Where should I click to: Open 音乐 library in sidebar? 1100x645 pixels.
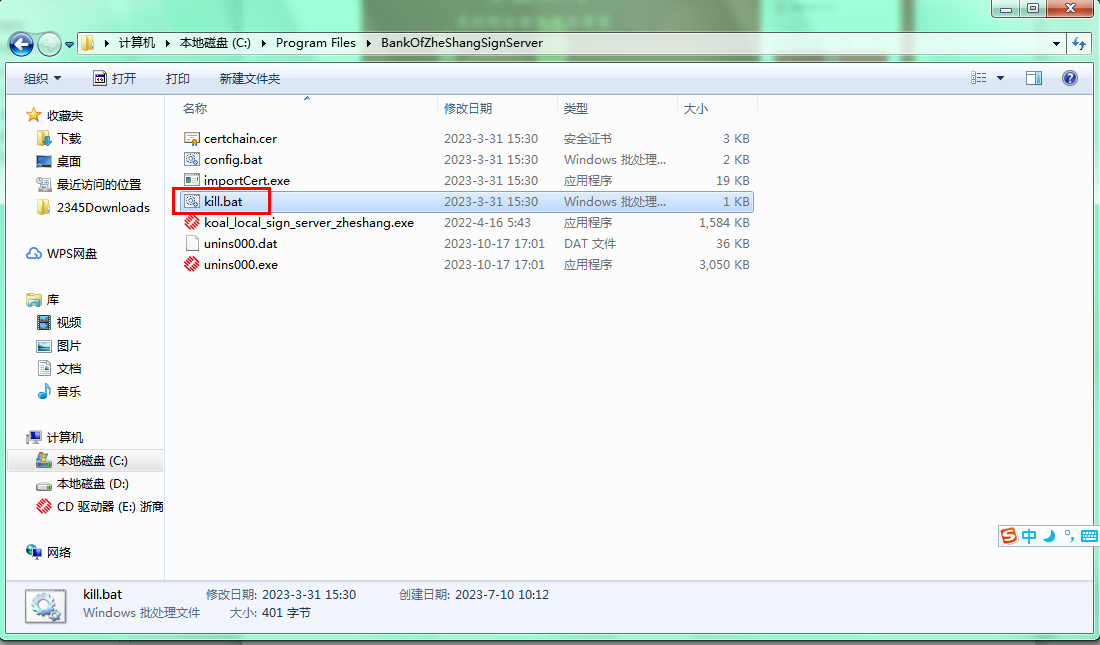[69, 392]
